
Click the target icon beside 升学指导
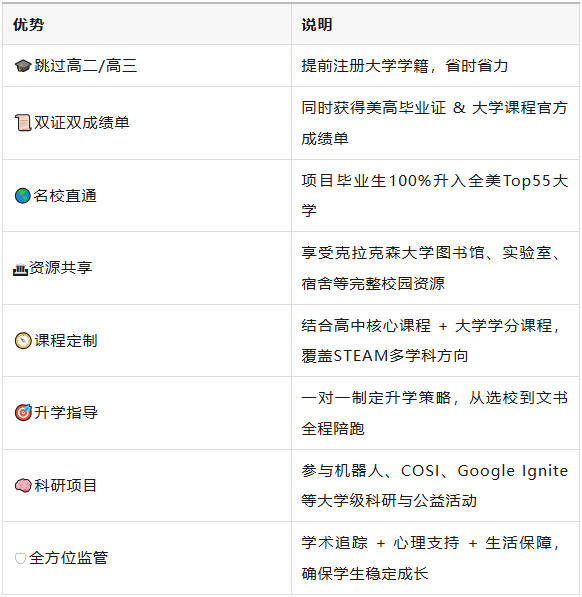pos(23,413)
